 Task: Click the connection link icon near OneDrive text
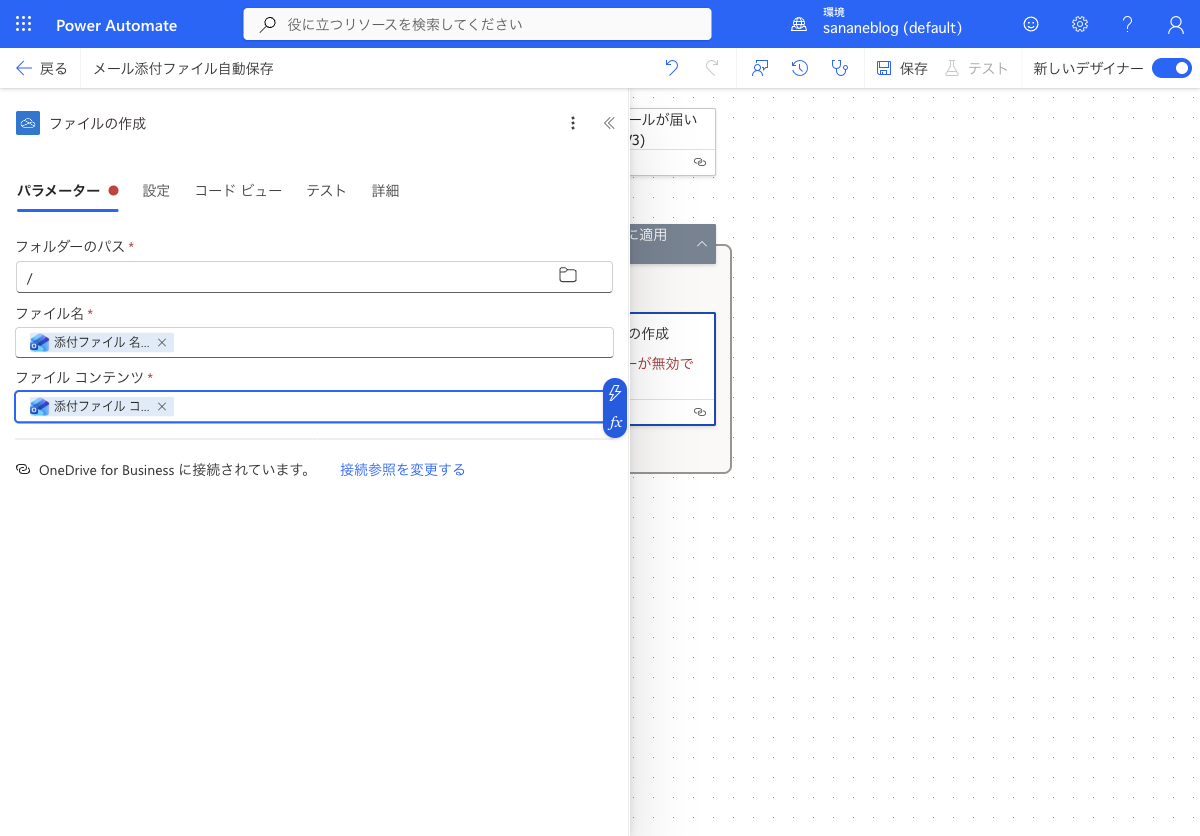click(23, 469)
